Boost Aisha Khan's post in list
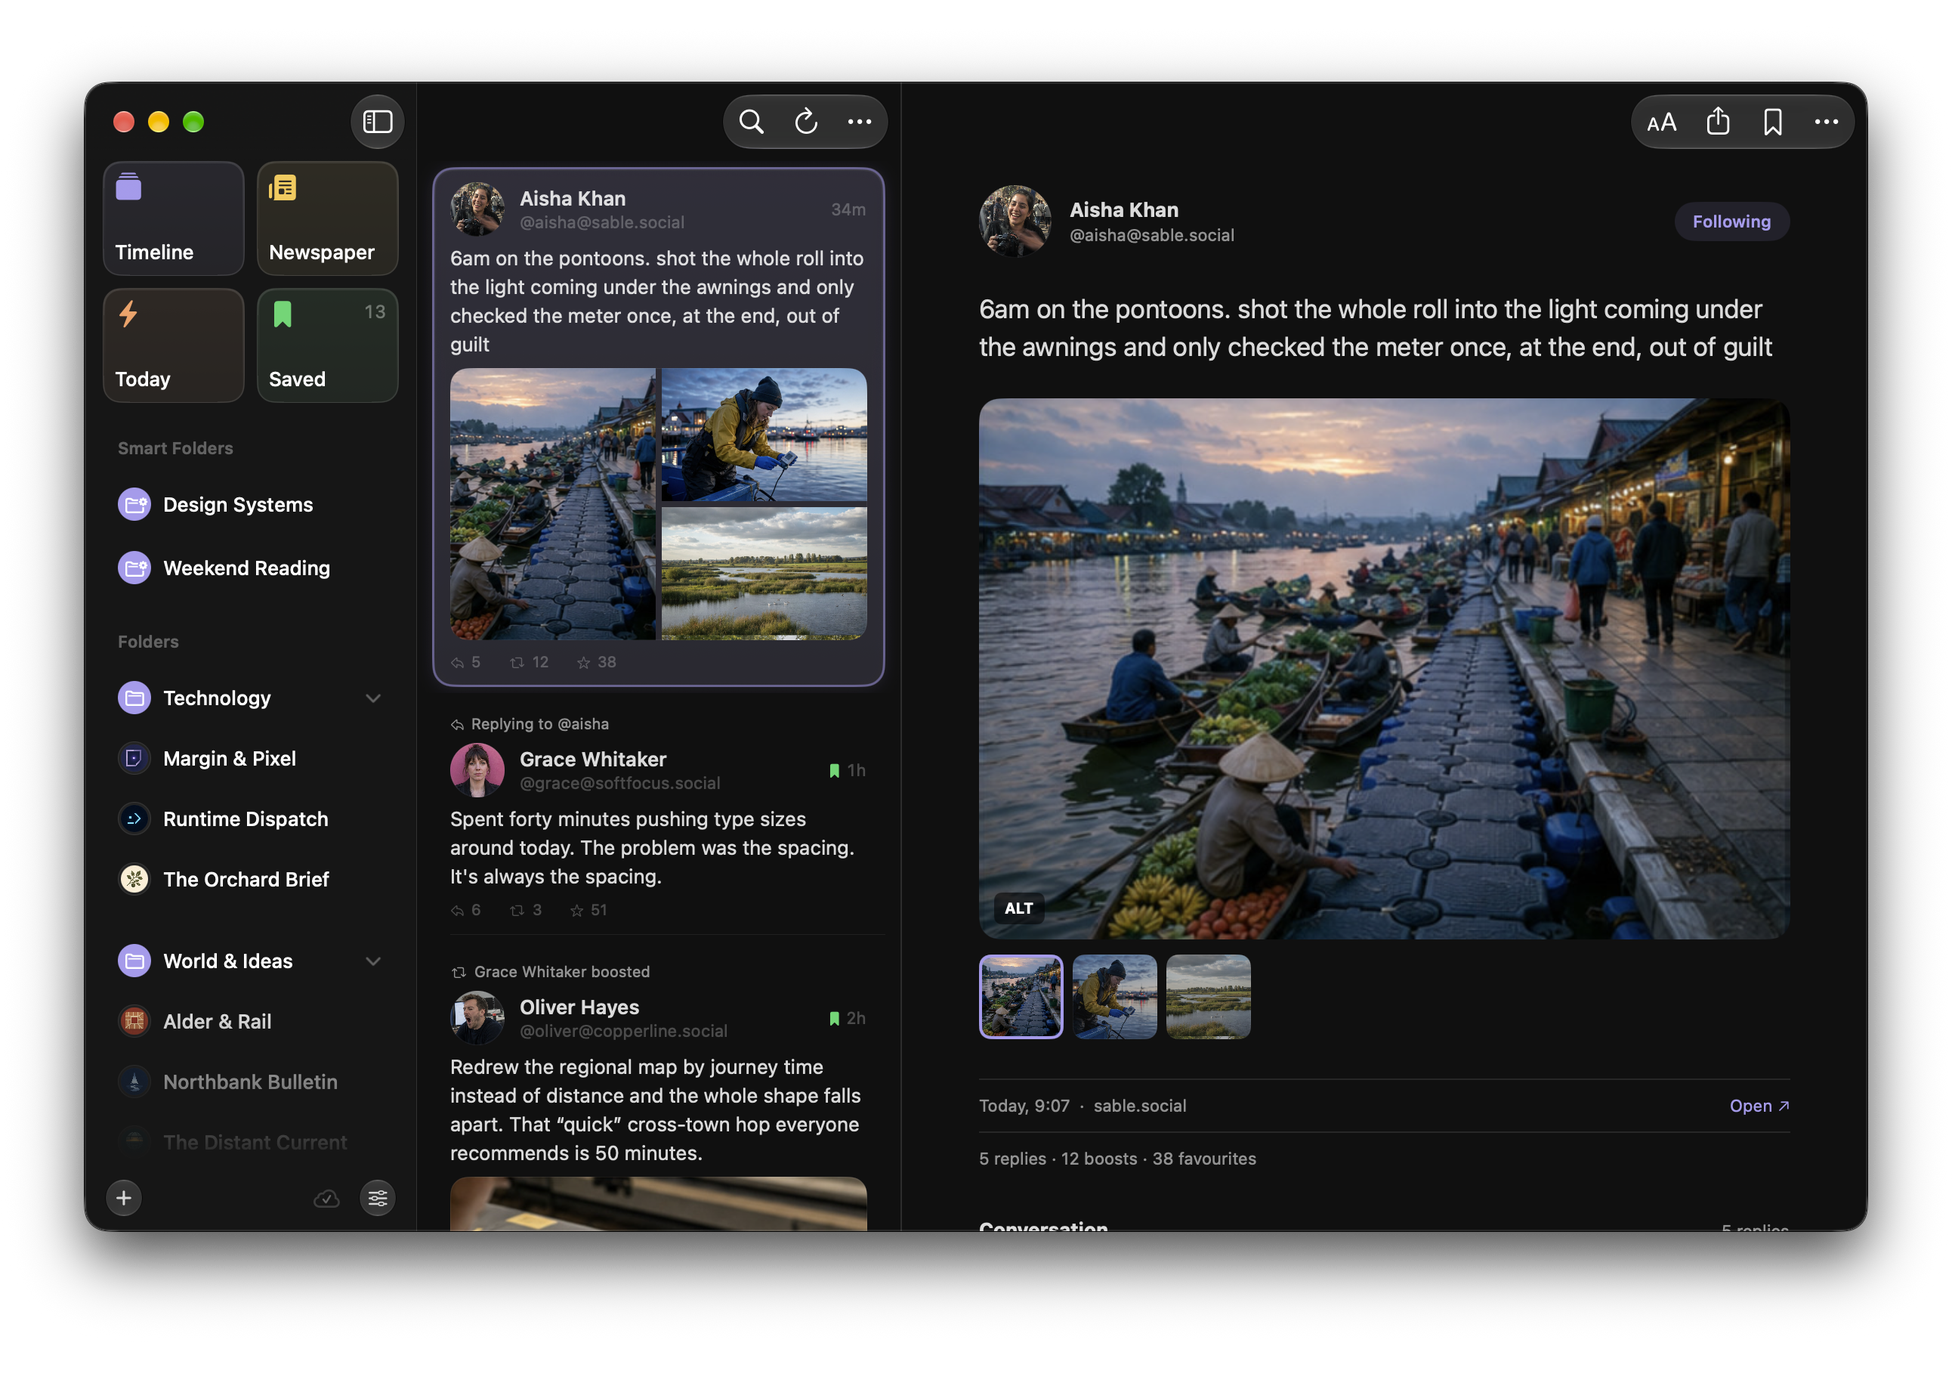The width and height of the screenshot is (1952, 1400). click(529, 662)
